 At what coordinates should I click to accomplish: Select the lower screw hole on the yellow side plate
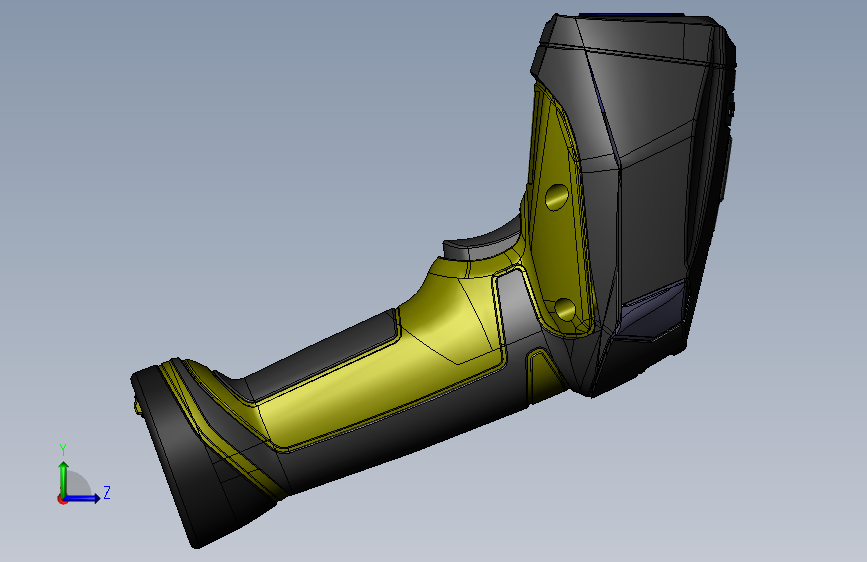(565, 310)
